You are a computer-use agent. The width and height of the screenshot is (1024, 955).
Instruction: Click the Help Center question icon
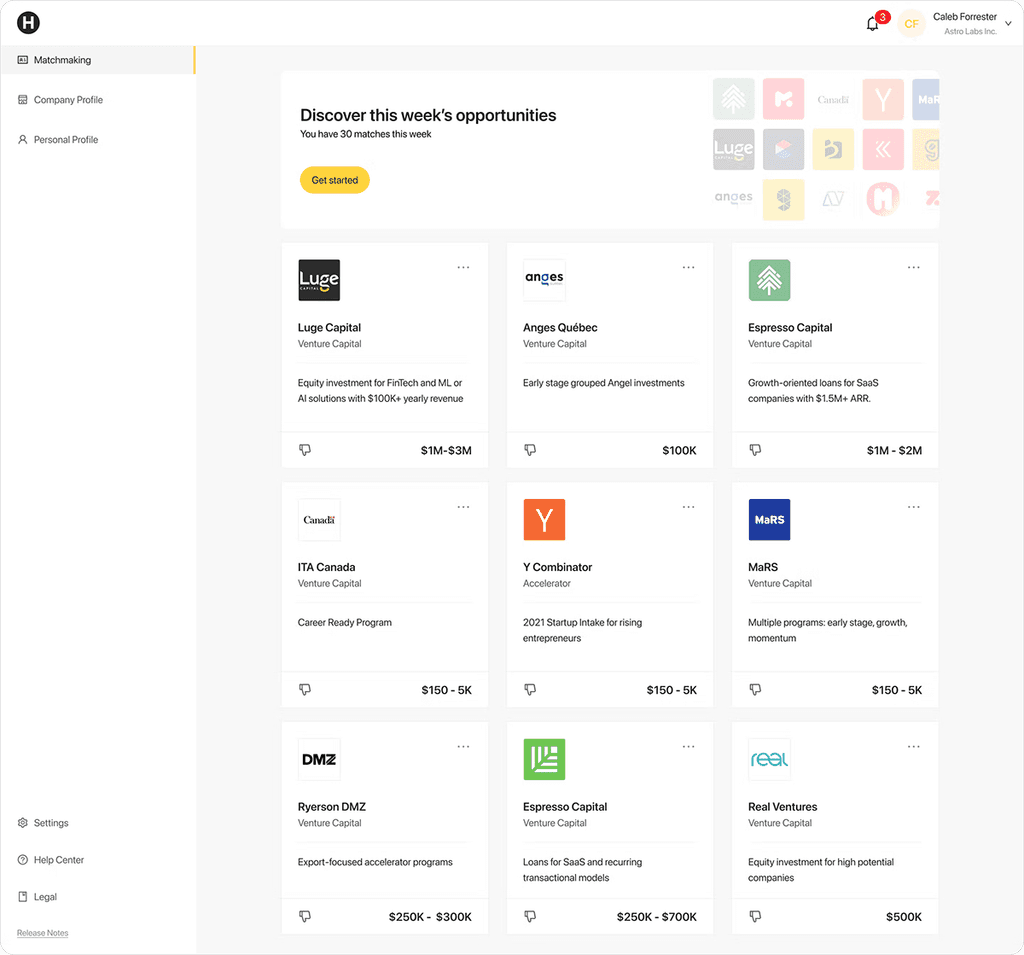coord(23,860)
